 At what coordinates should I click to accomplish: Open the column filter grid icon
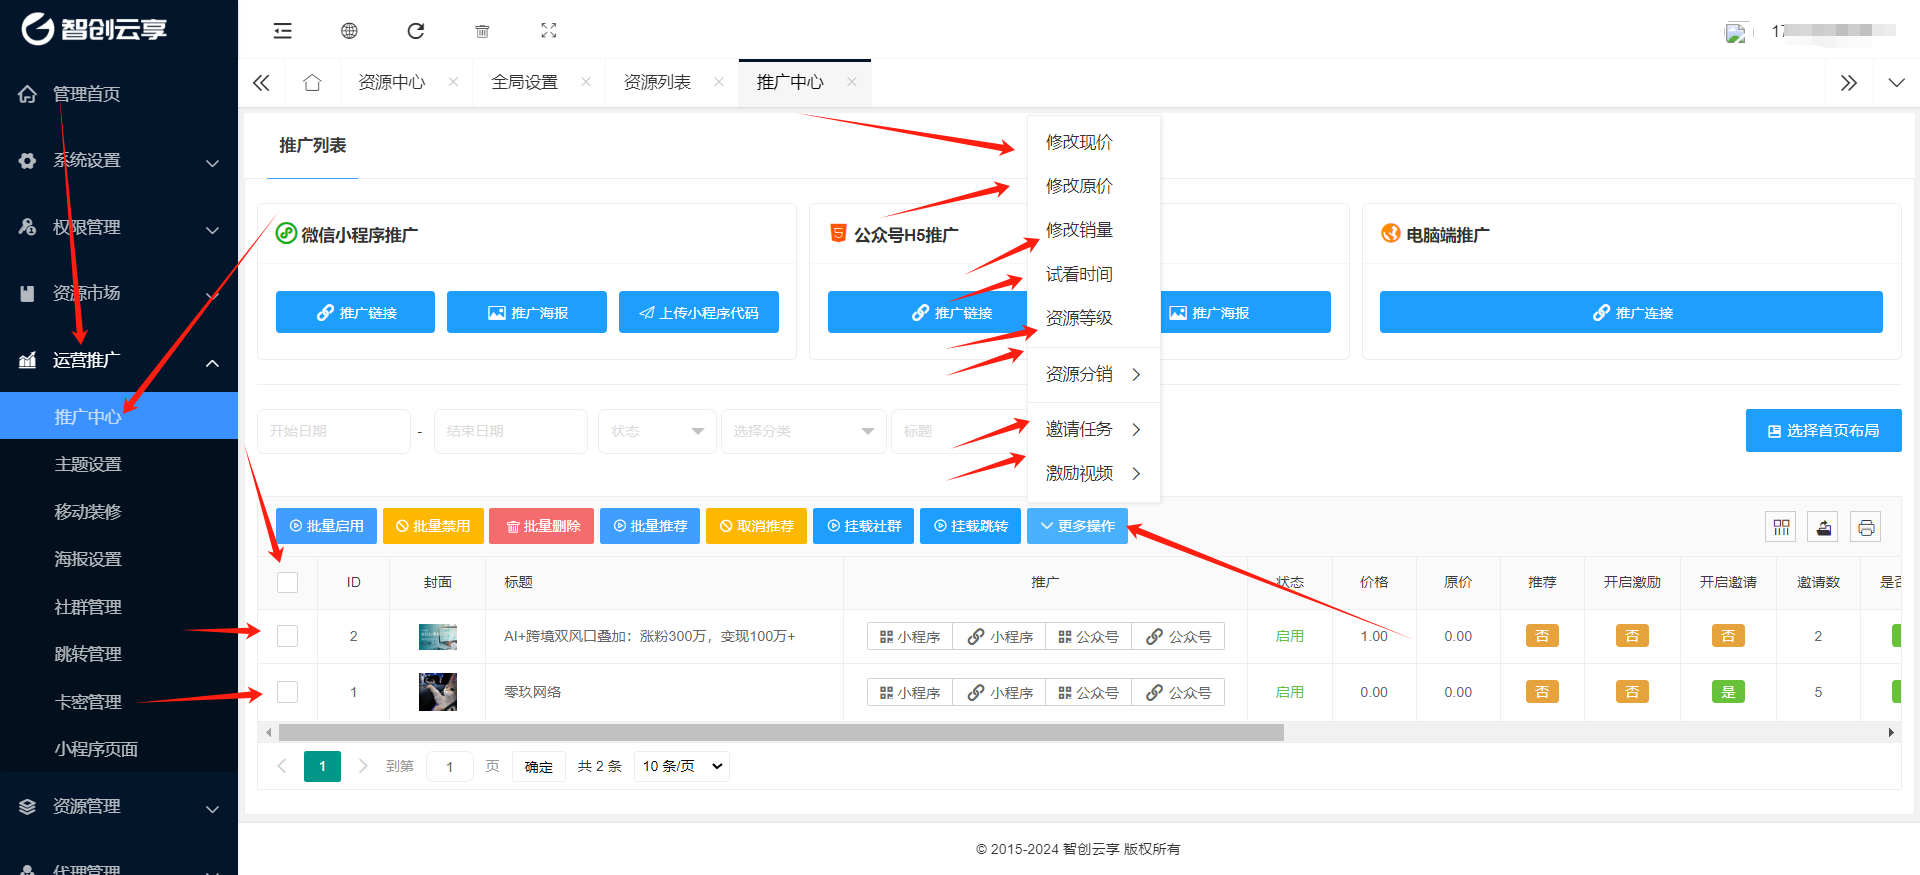1781,527
